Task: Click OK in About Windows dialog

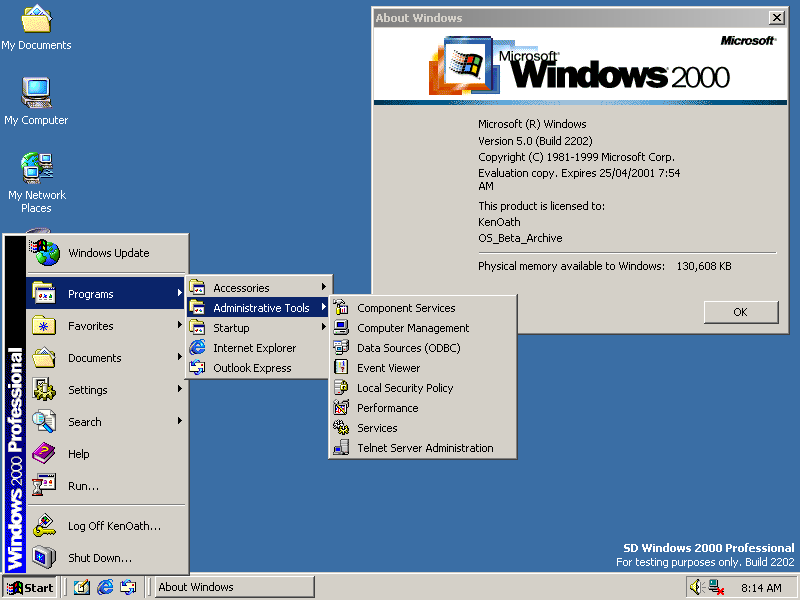Action: [x=741, y=312]
